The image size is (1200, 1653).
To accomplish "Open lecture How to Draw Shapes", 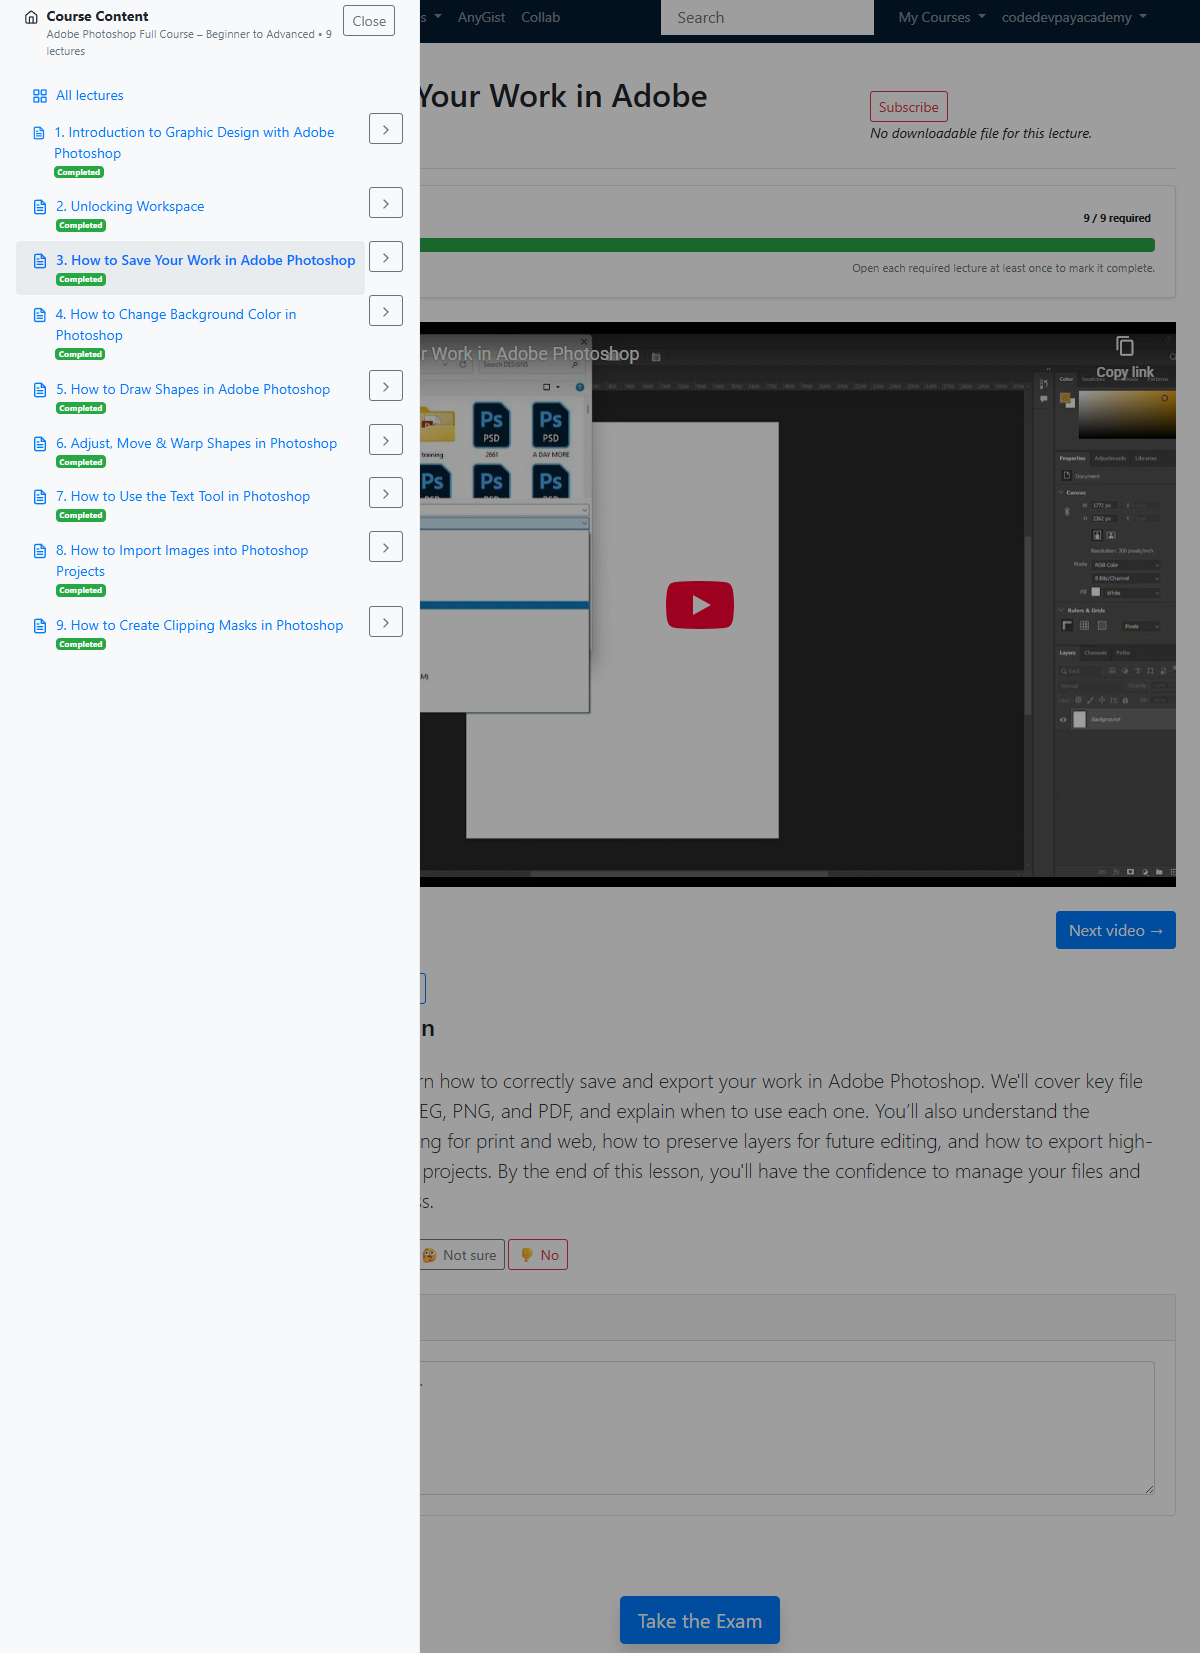I will (x=193, y=390).
